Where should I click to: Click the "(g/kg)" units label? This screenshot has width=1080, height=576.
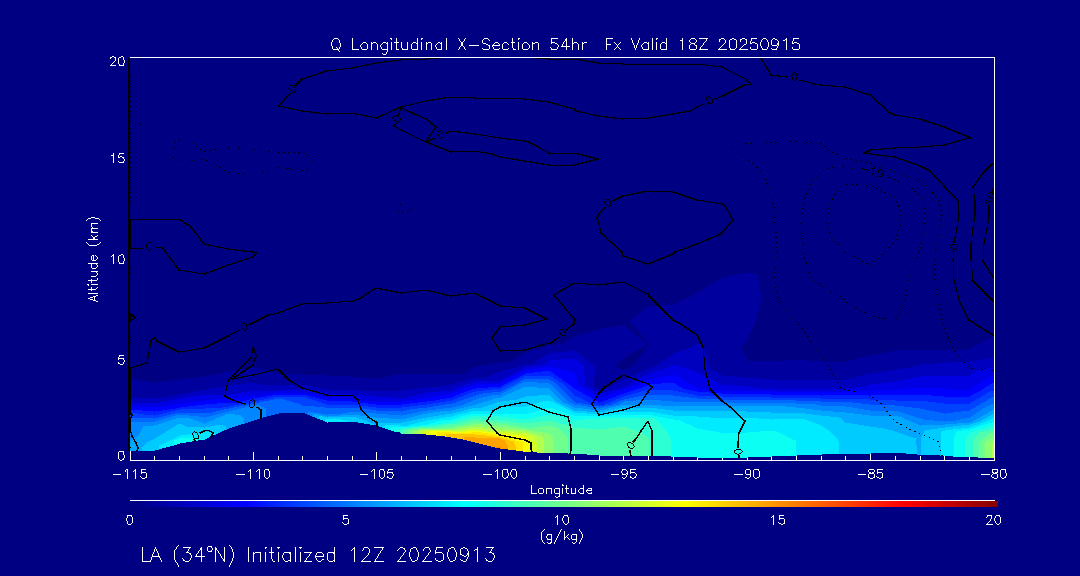pyautogui.click(x=561, y=536)
